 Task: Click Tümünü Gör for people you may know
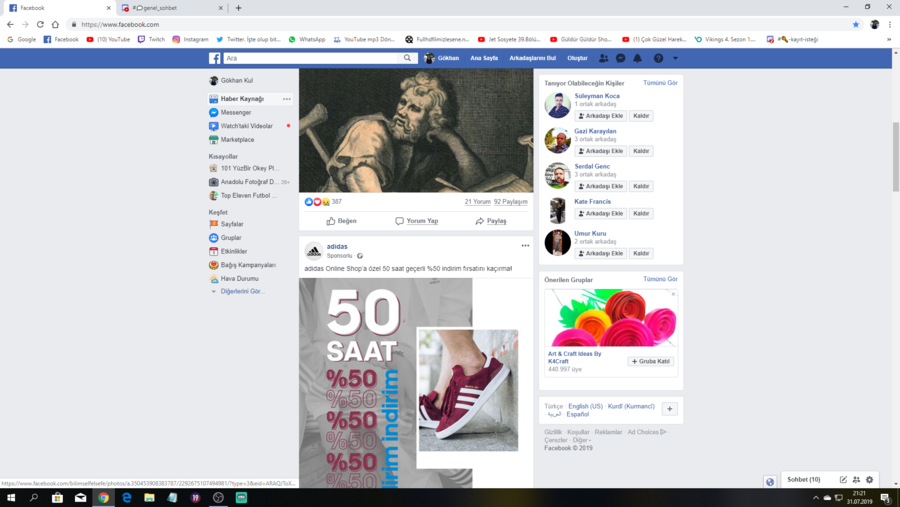(660, 83)
